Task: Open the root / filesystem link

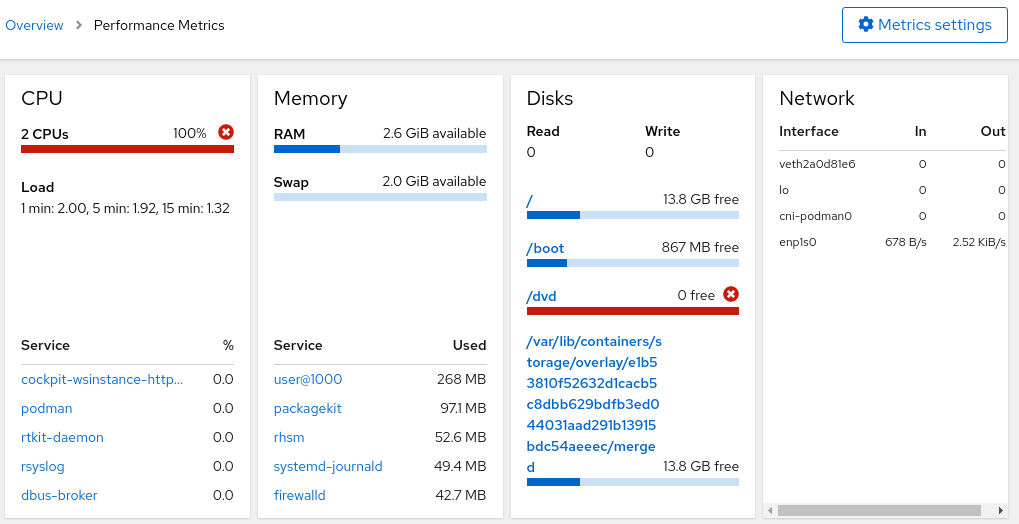Action: (x=530, y=200)
